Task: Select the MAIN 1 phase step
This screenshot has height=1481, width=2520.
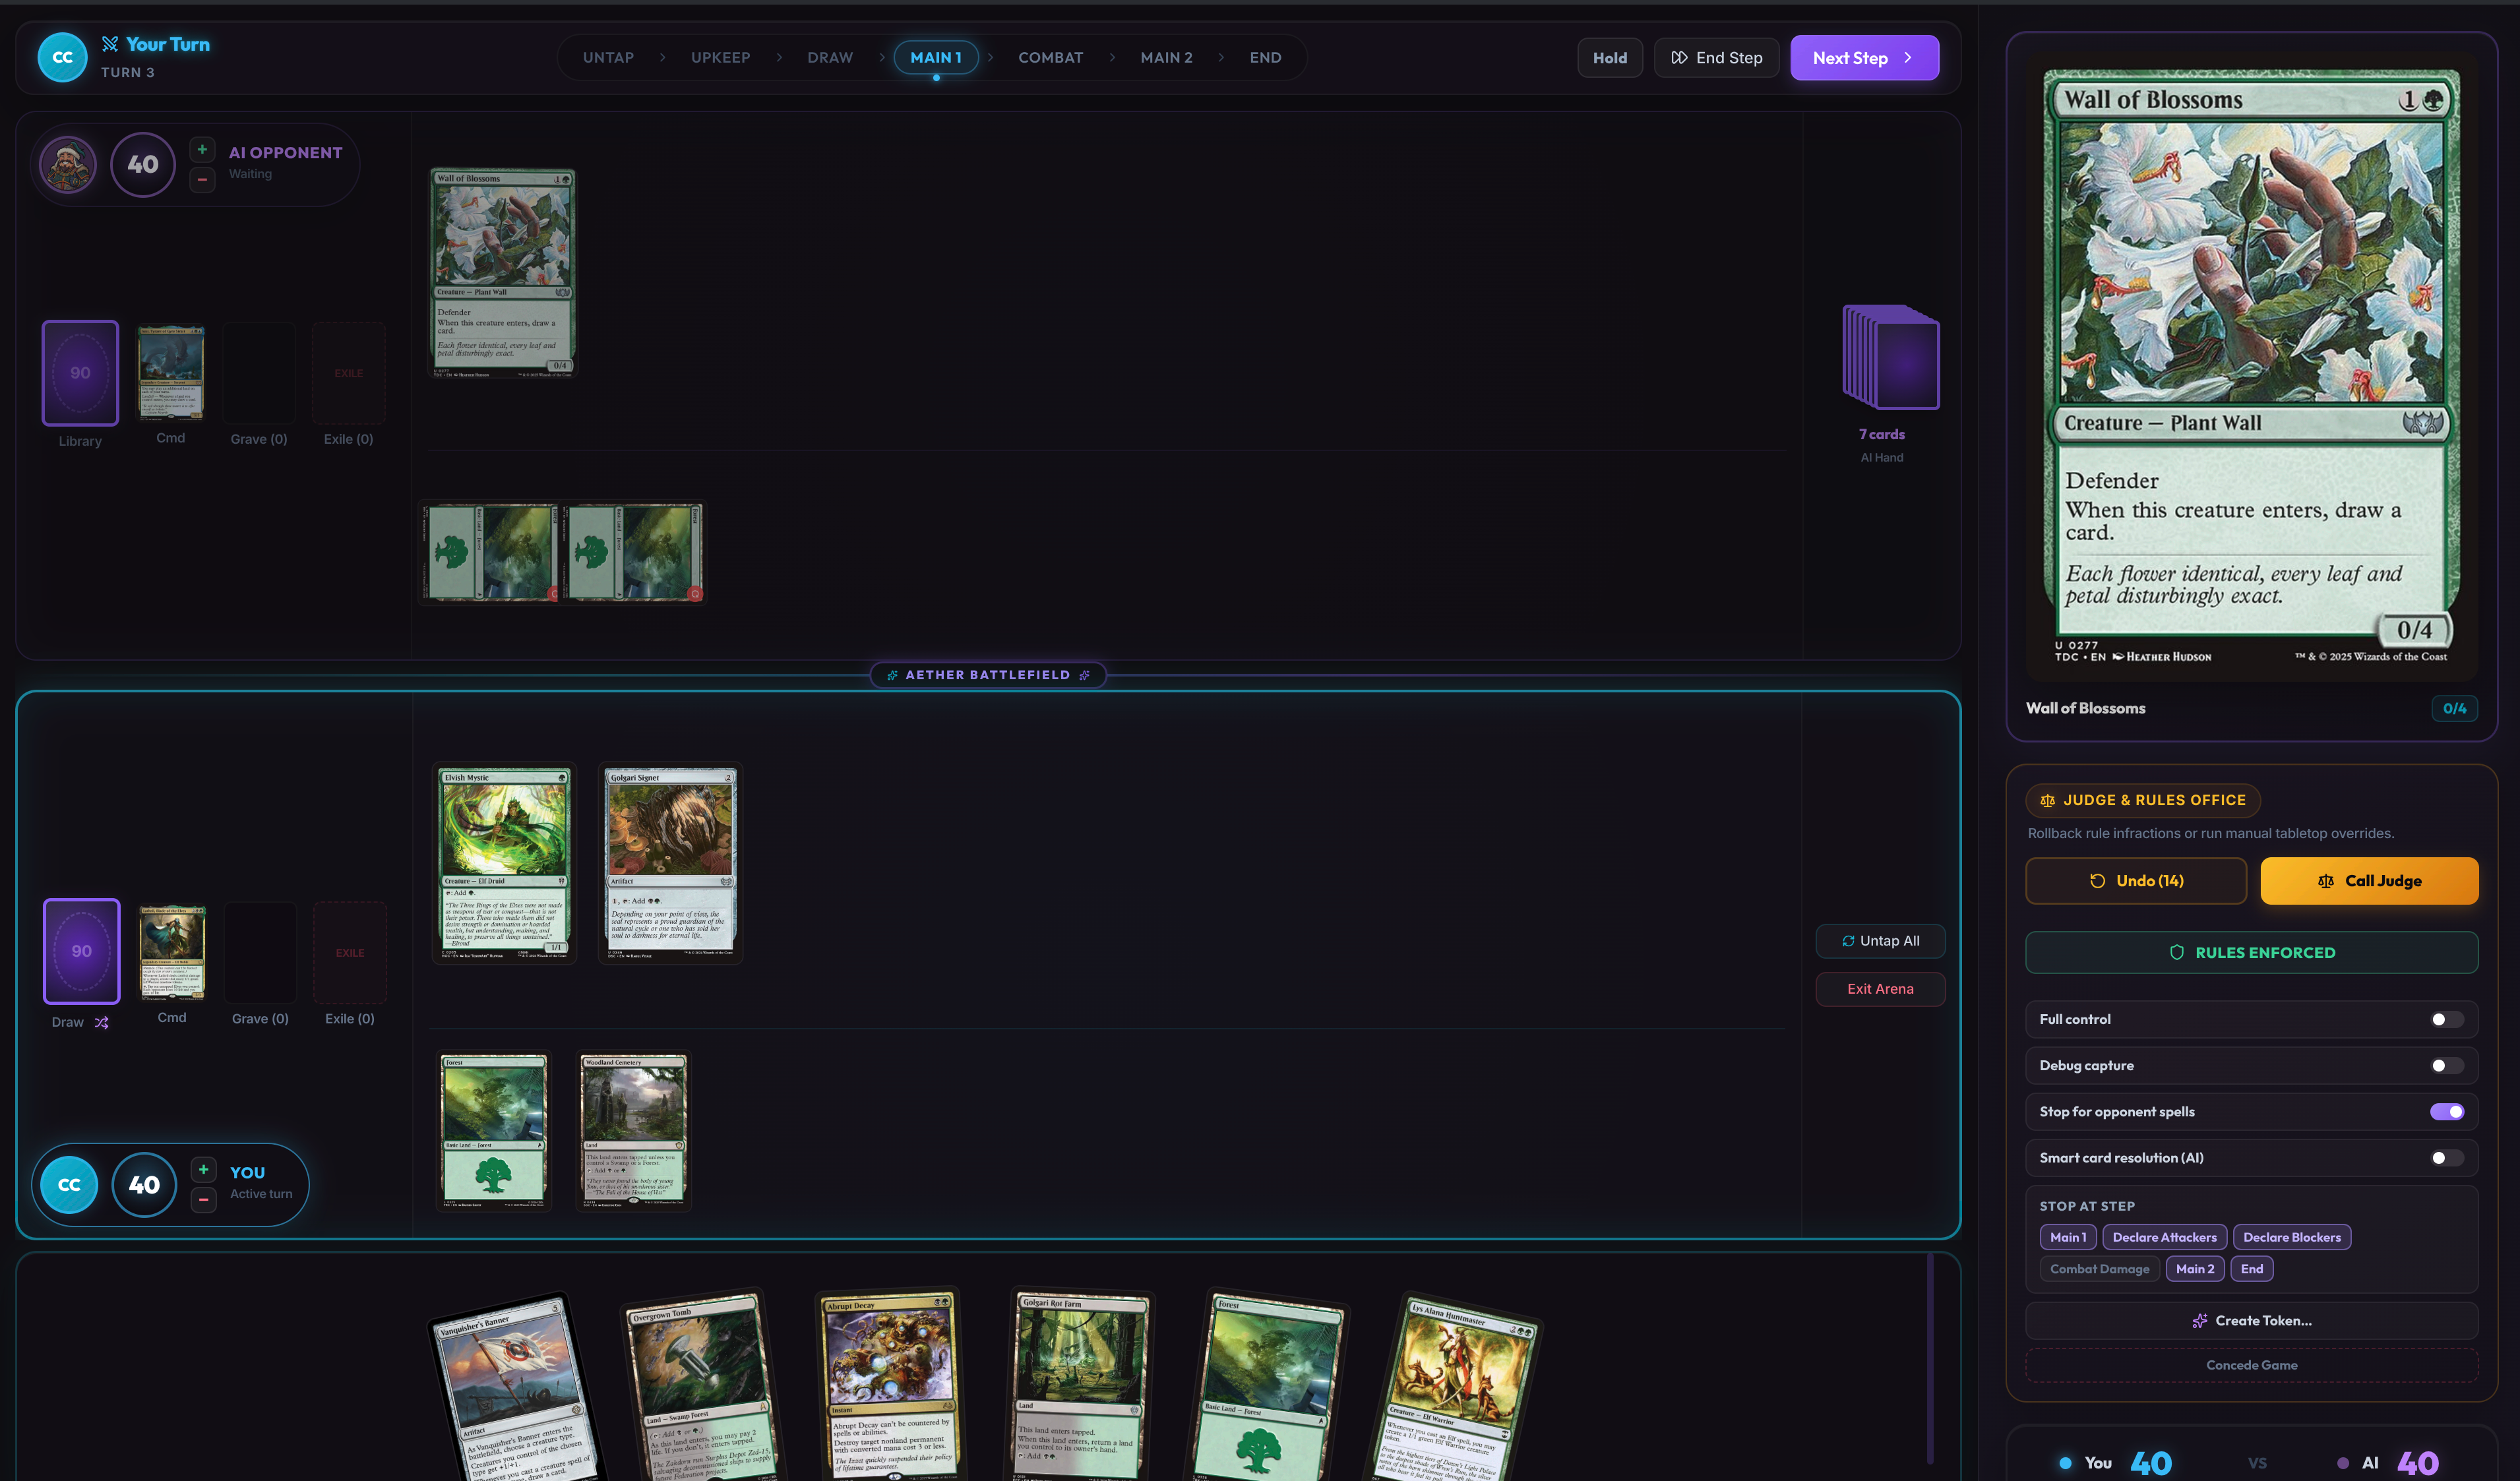Action: pos(936,57)
